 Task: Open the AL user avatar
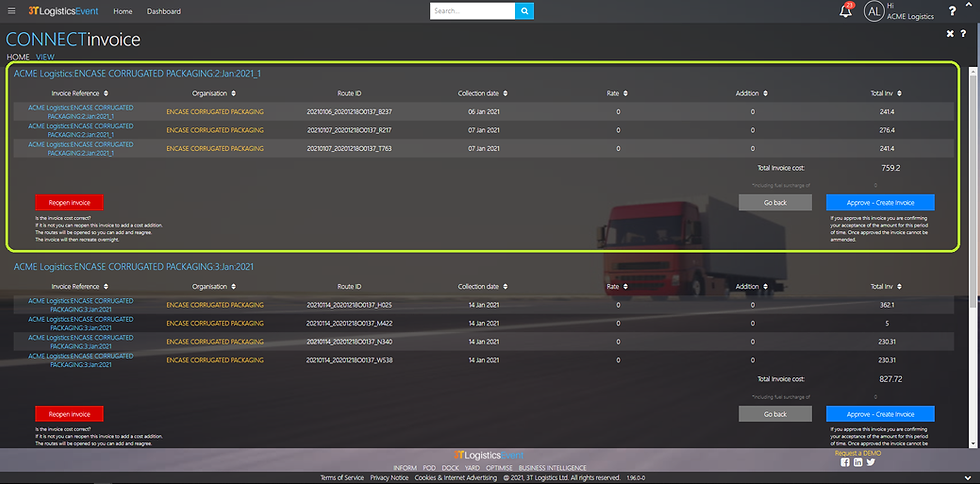[x=874, y=11]
